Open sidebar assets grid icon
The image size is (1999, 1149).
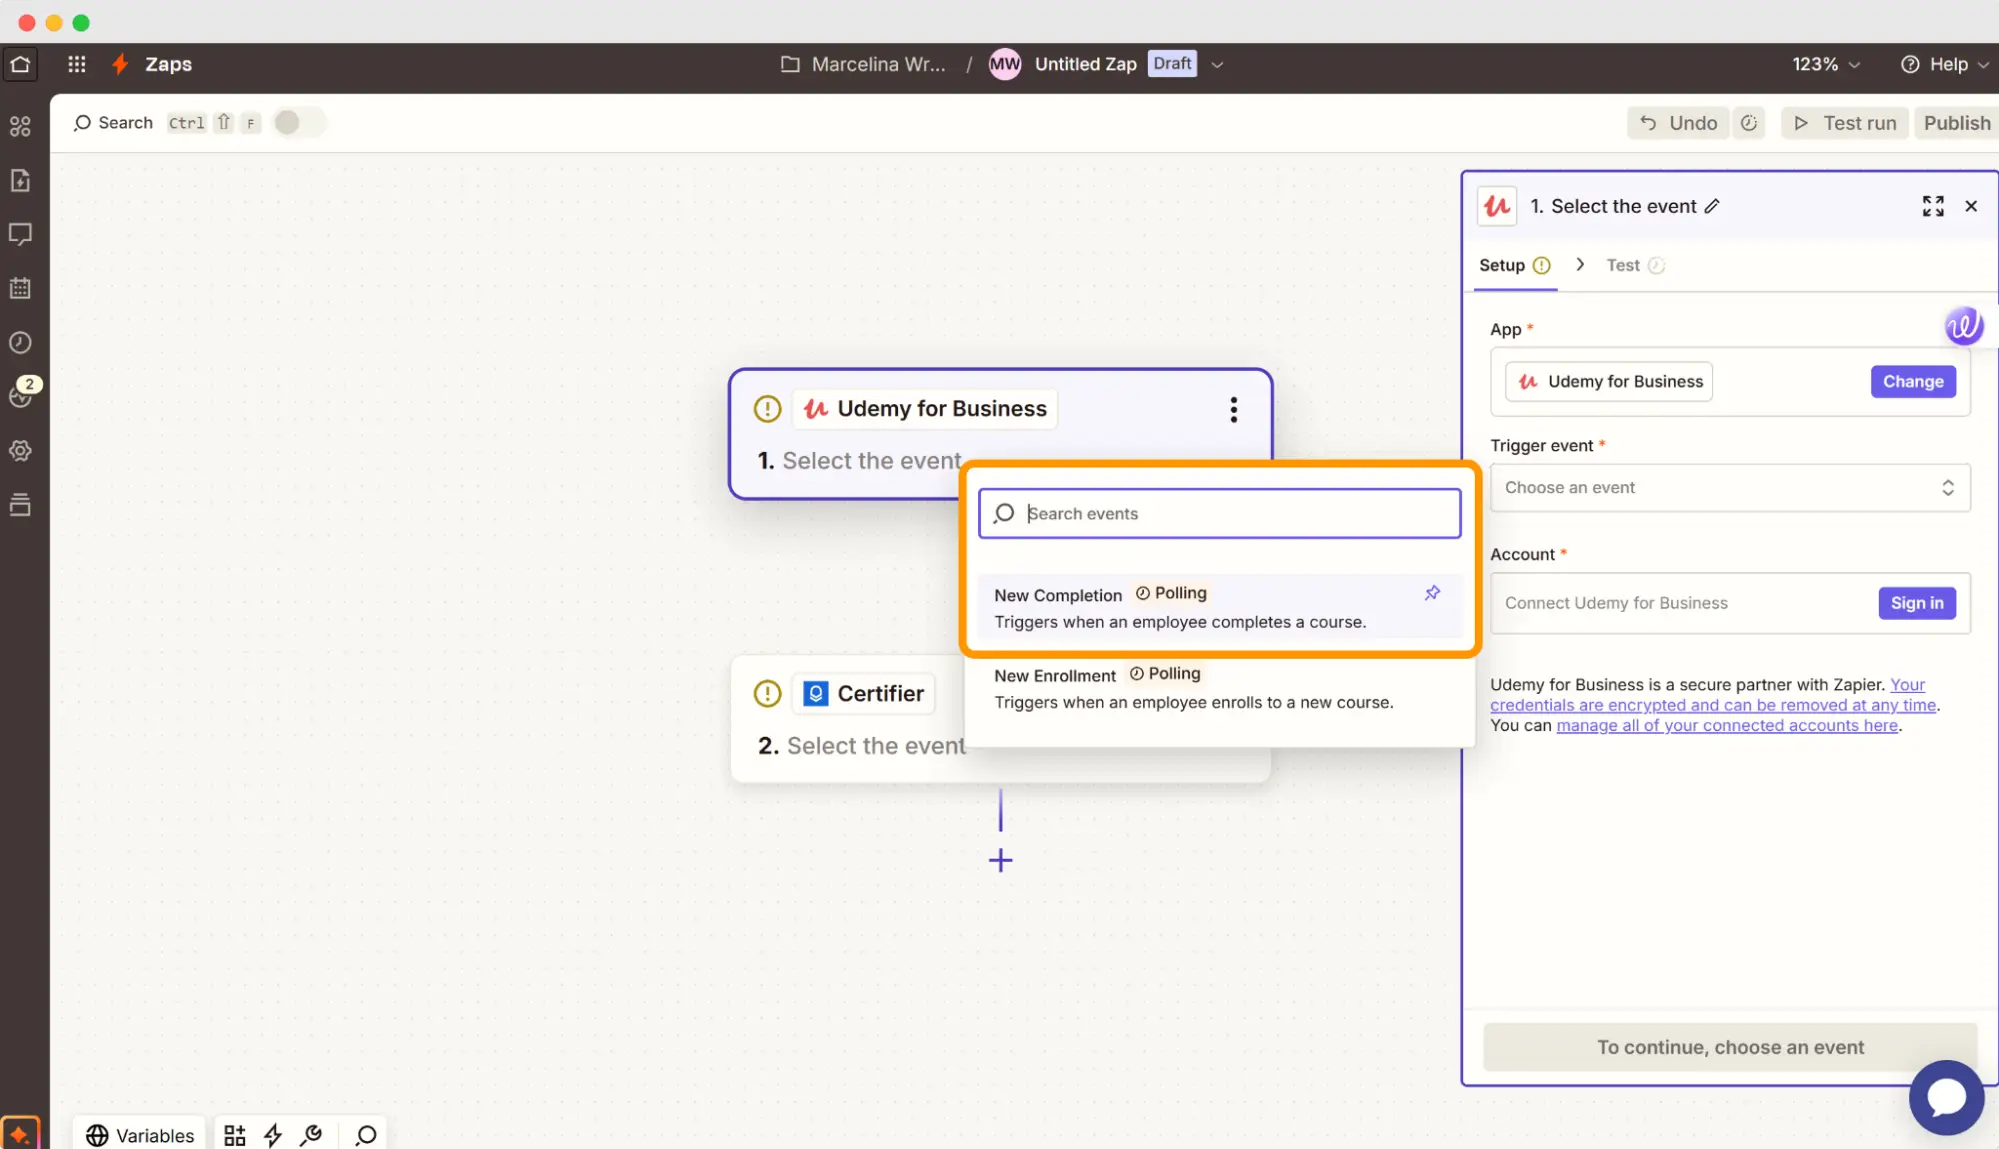20,126
